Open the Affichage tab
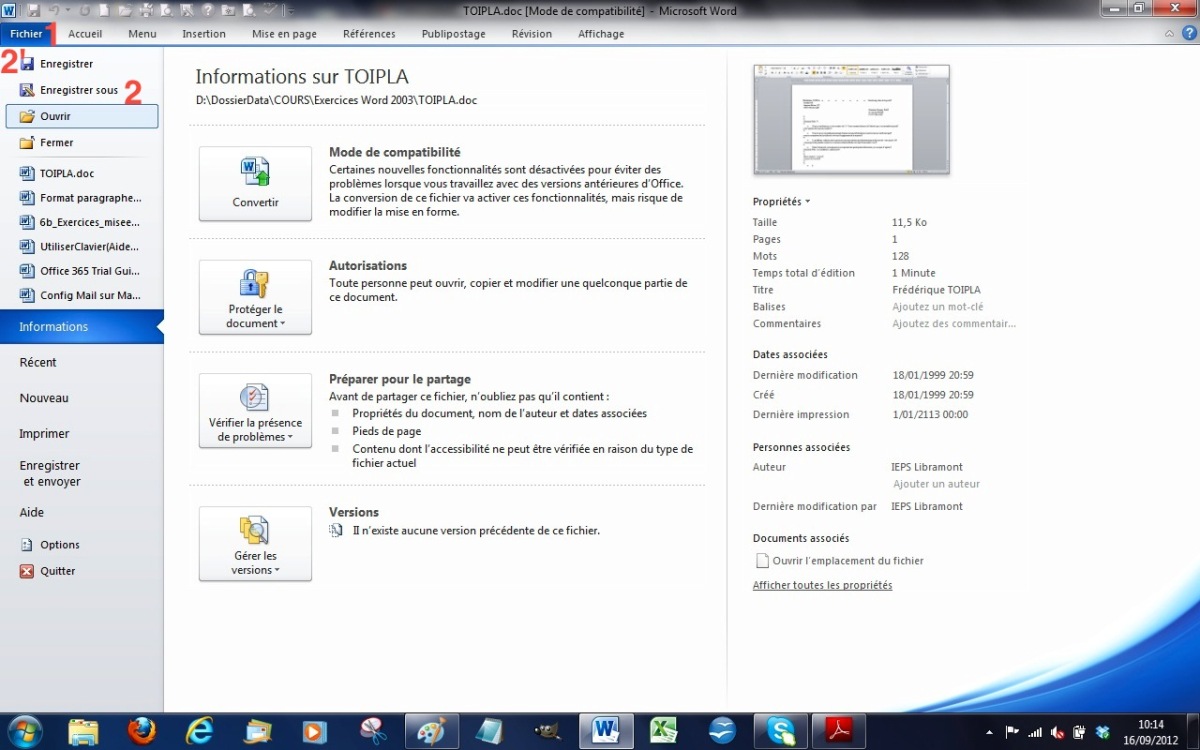 (601, 34)
